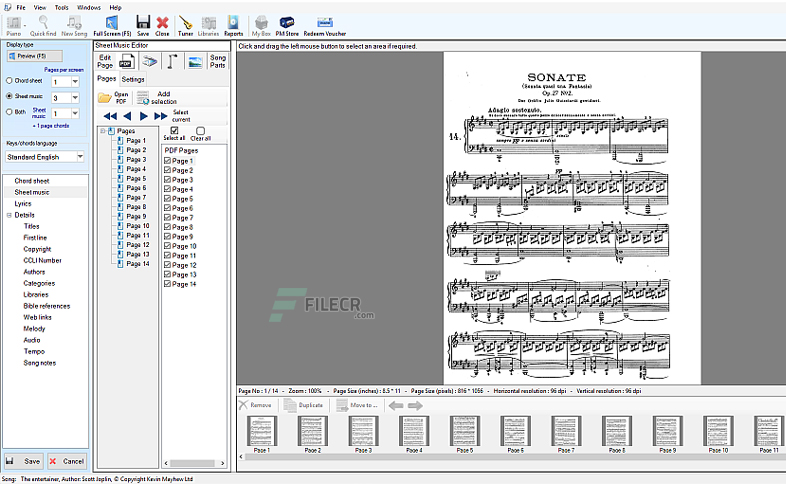Open the Reports toolbar icon
This screenshot has width=786, height=484.
click(x=233, y=26)
